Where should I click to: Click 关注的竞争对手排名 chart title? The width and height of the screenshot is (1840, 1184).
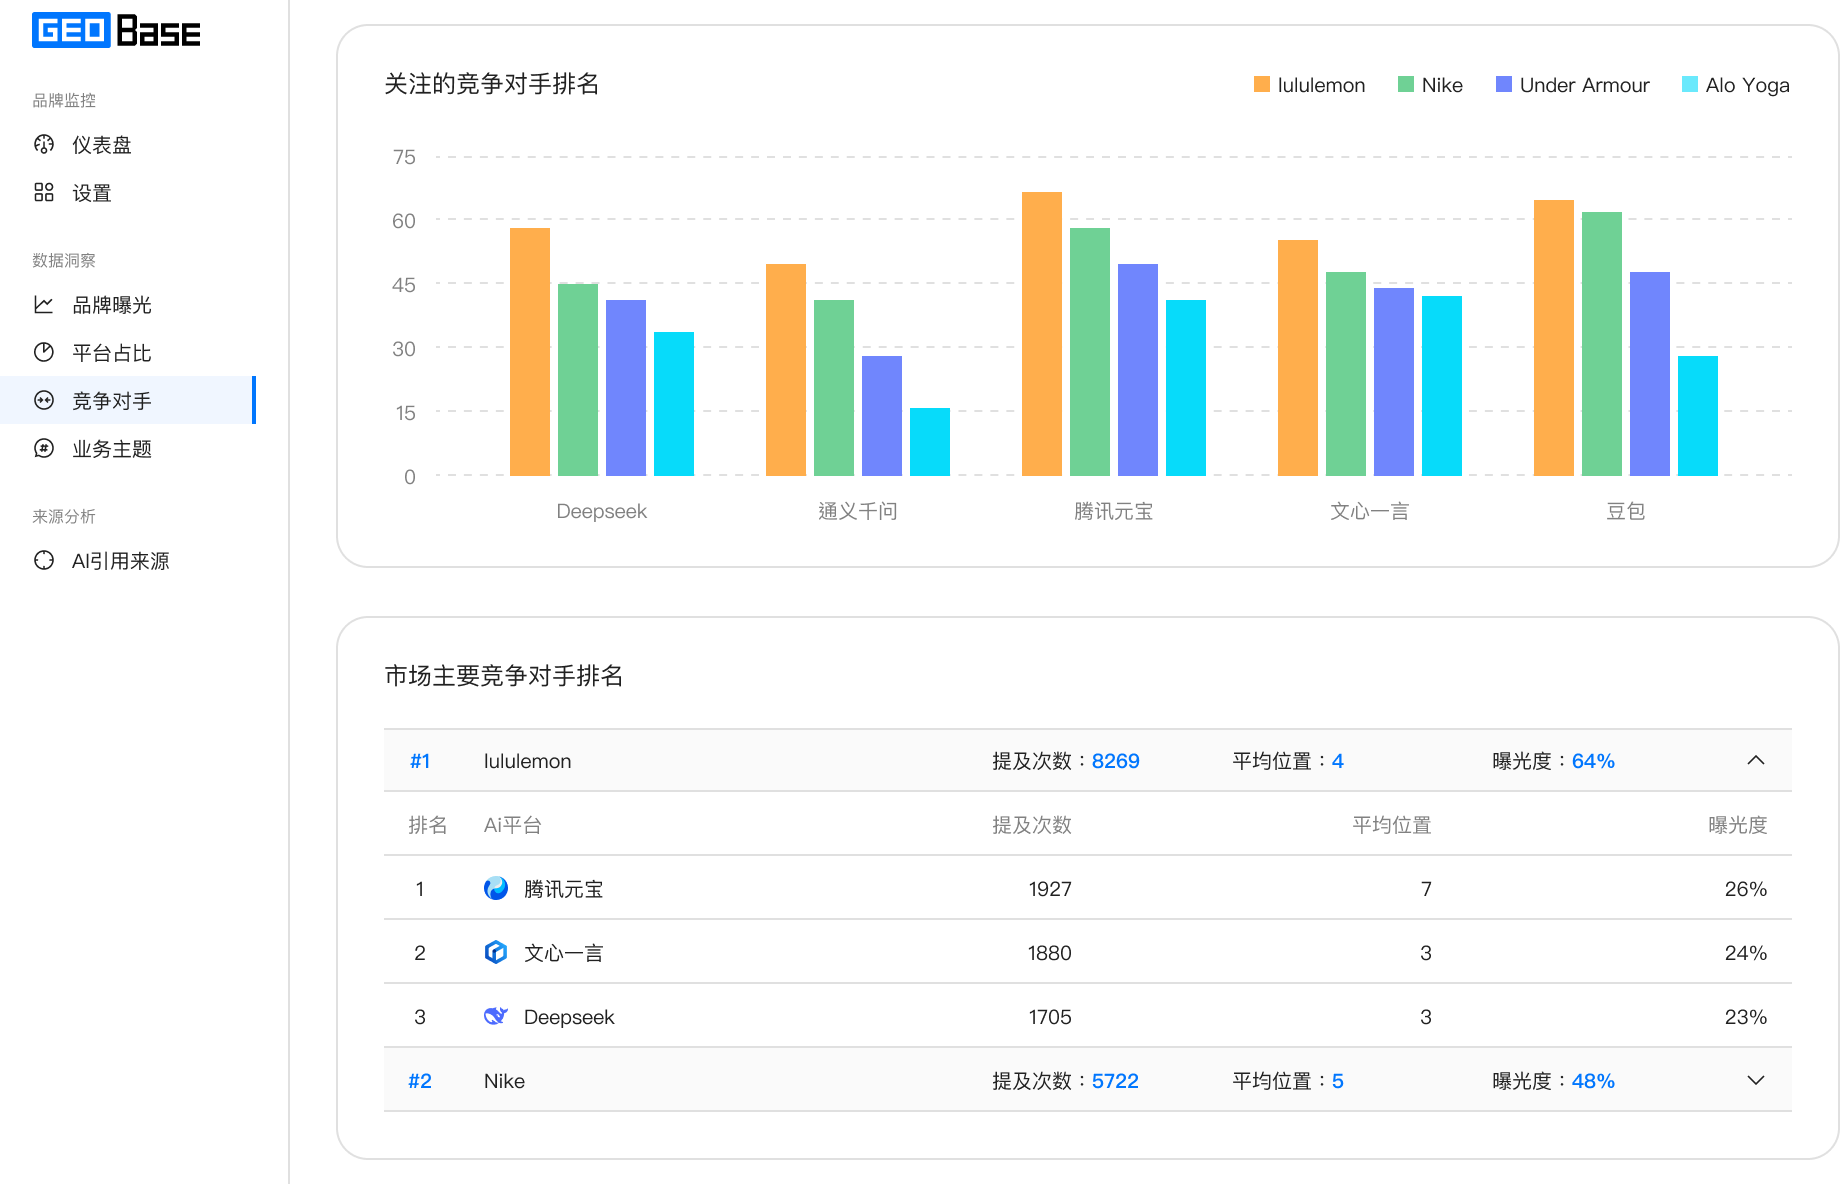[492, 84]
